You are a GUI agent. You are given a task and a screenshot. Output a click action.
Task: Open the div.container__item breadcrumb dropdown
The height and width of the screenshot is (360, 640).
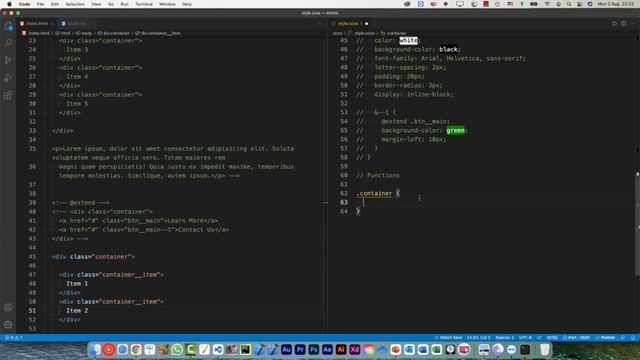[x=158, y=33]
